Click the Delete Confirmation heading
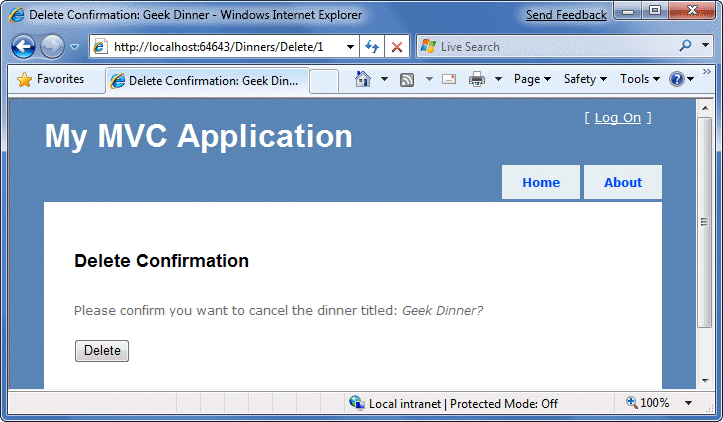The image size is (723, 422). [x=161, y=261]
